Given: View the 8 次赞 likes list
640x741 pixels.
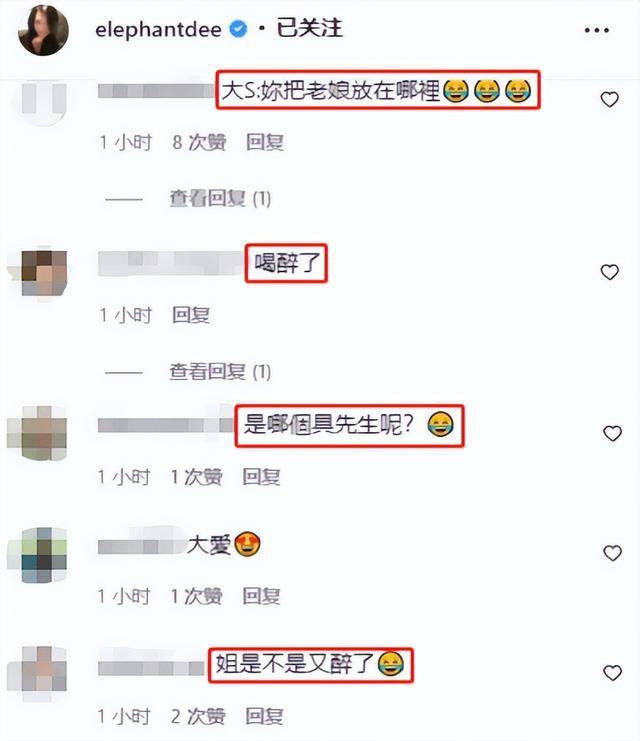Looking at the screenshot, I should [199, 142].
